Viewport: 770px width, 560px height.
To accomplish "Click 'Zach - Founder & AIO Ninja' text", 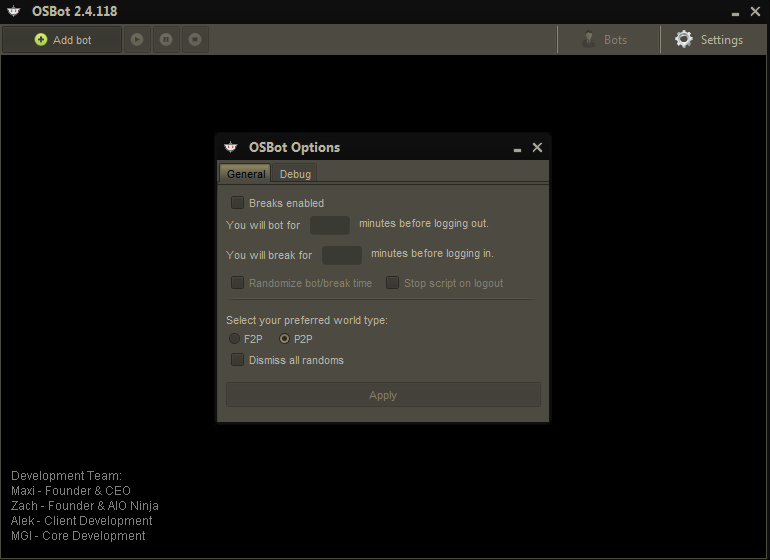I will [x=84, y=505].
